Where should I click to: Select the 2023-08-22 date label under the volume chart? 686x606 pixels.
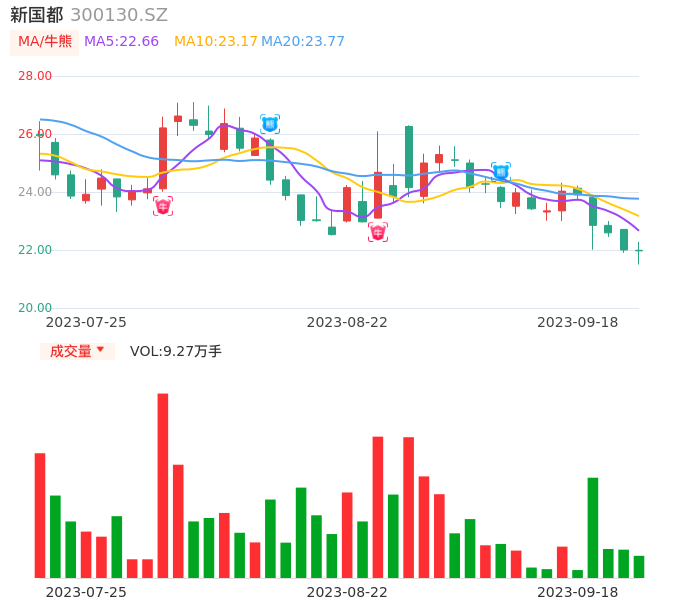[x=347, y=592]
